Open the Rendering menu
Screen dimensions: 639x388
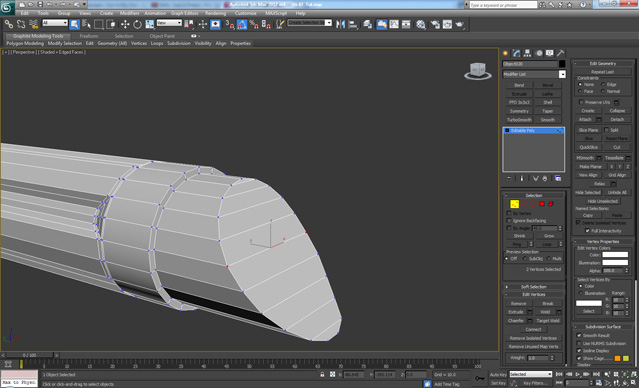(215, 13)
